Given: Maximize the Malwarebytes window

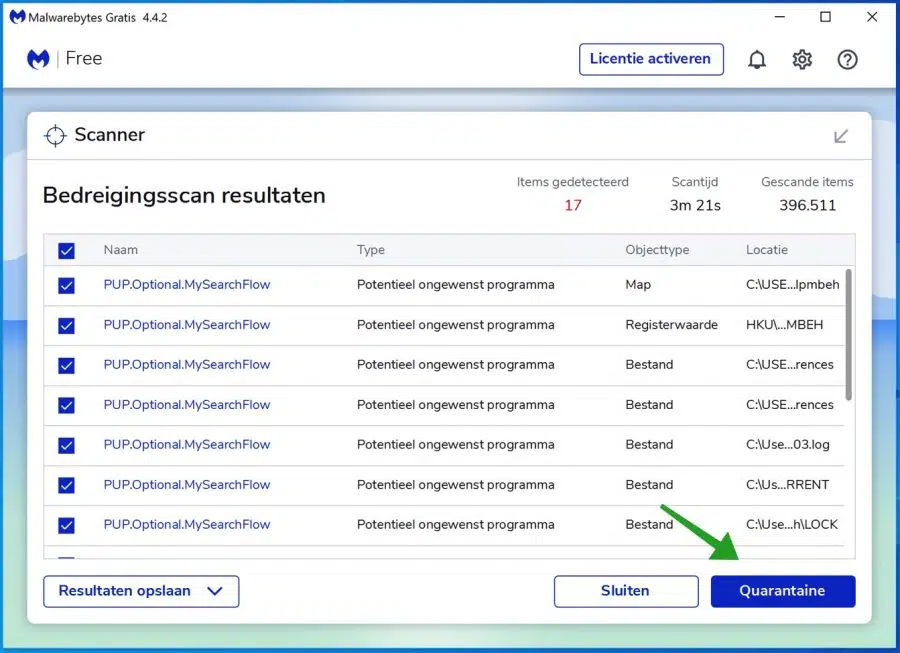Looking at the screenshot, I should (825, 17).
